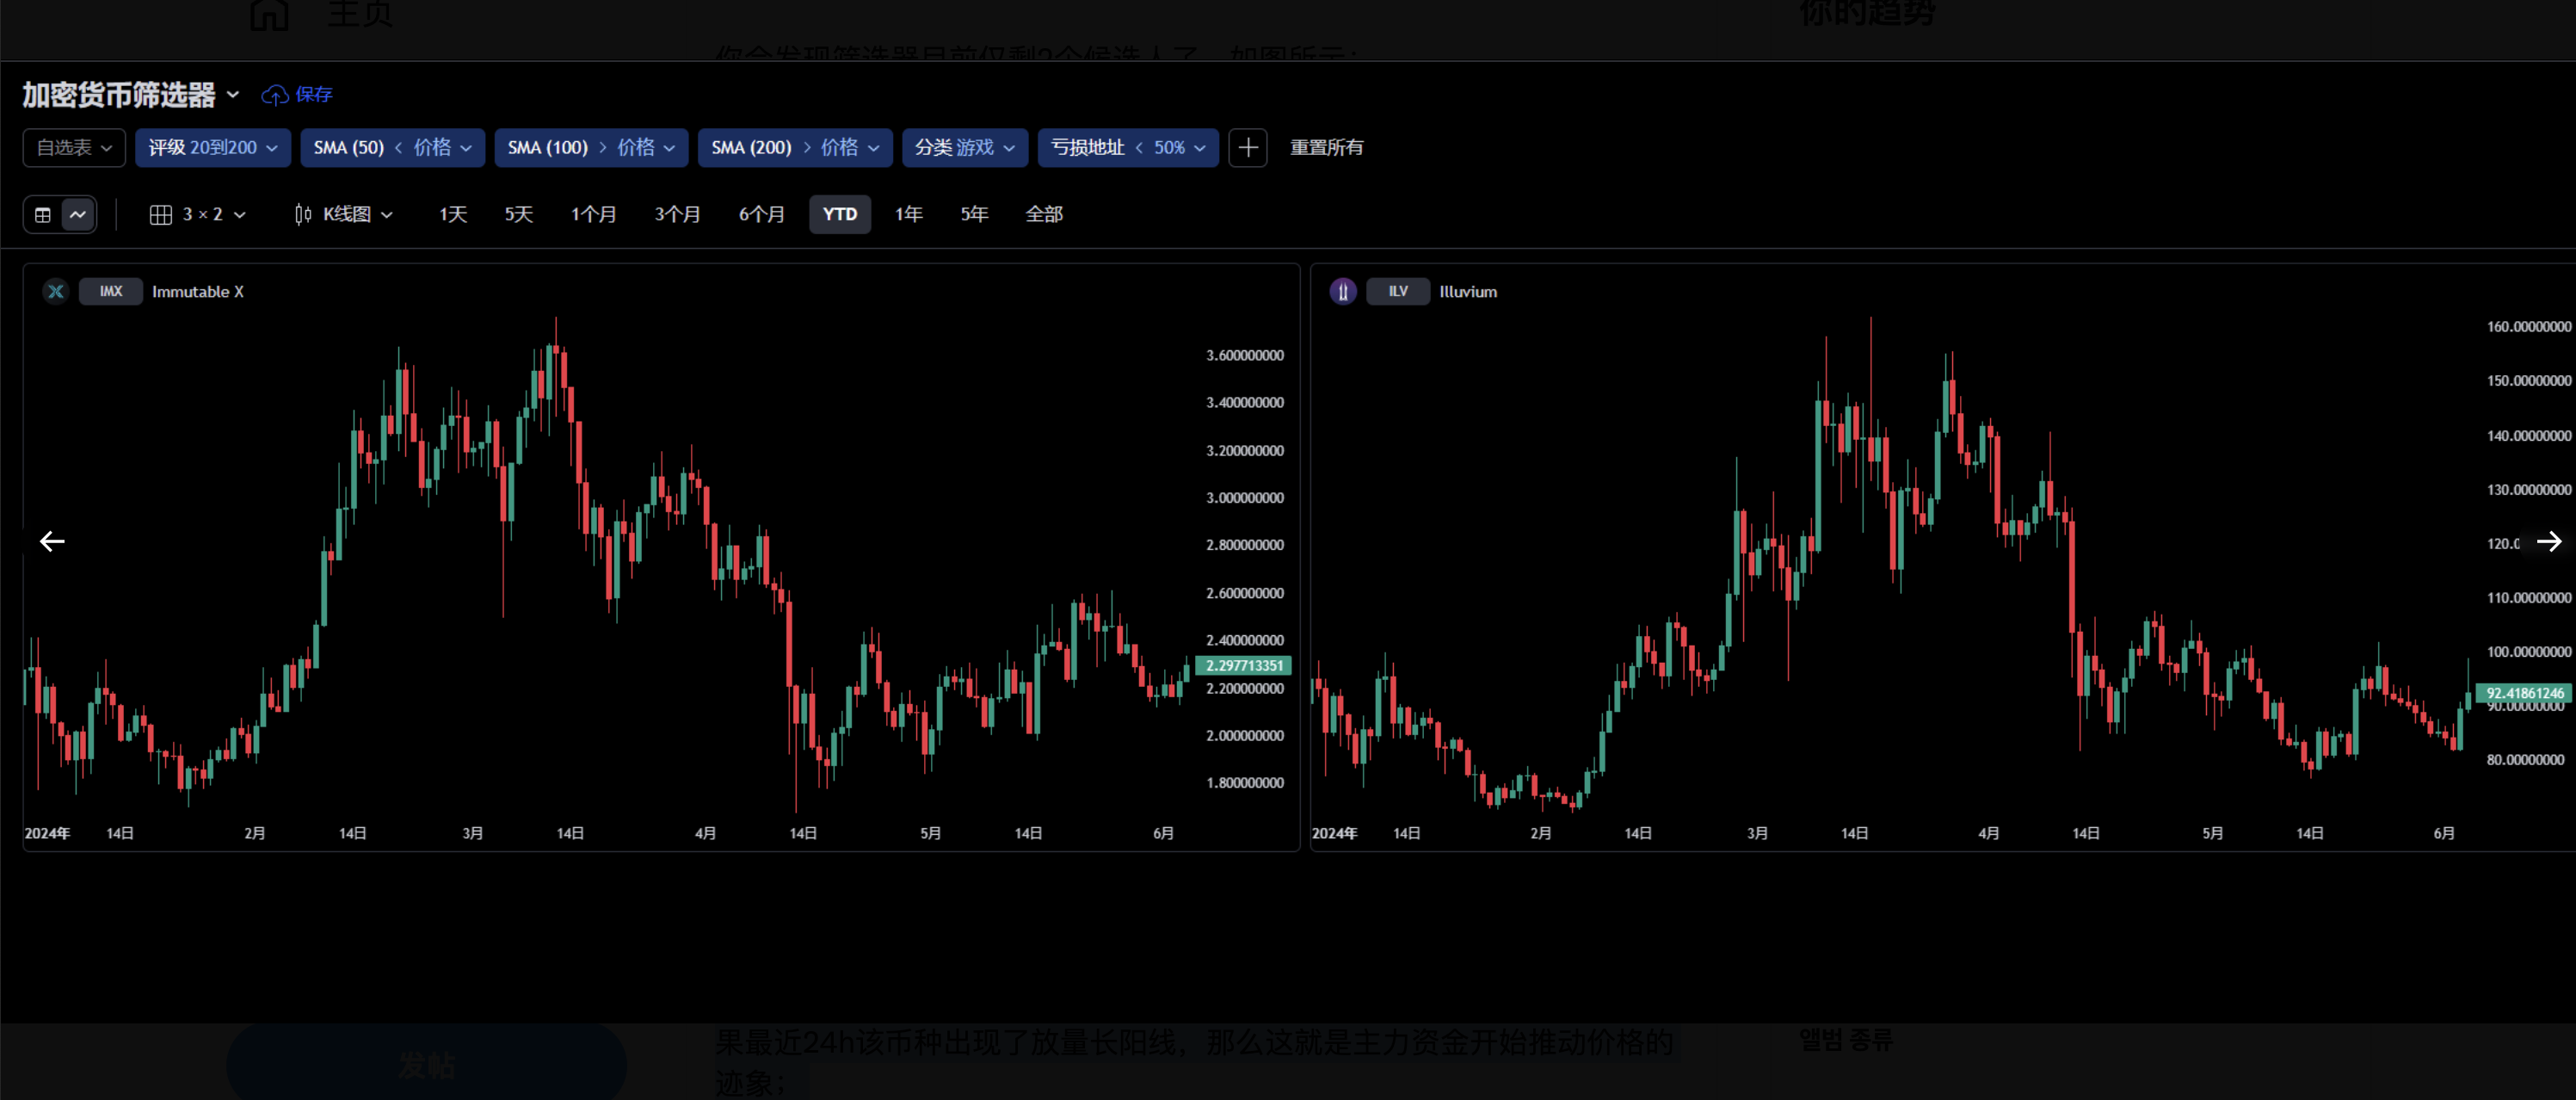The image size is (2576, 1100).
Task: Select the 6个月 time range
Action: point(761,214)
